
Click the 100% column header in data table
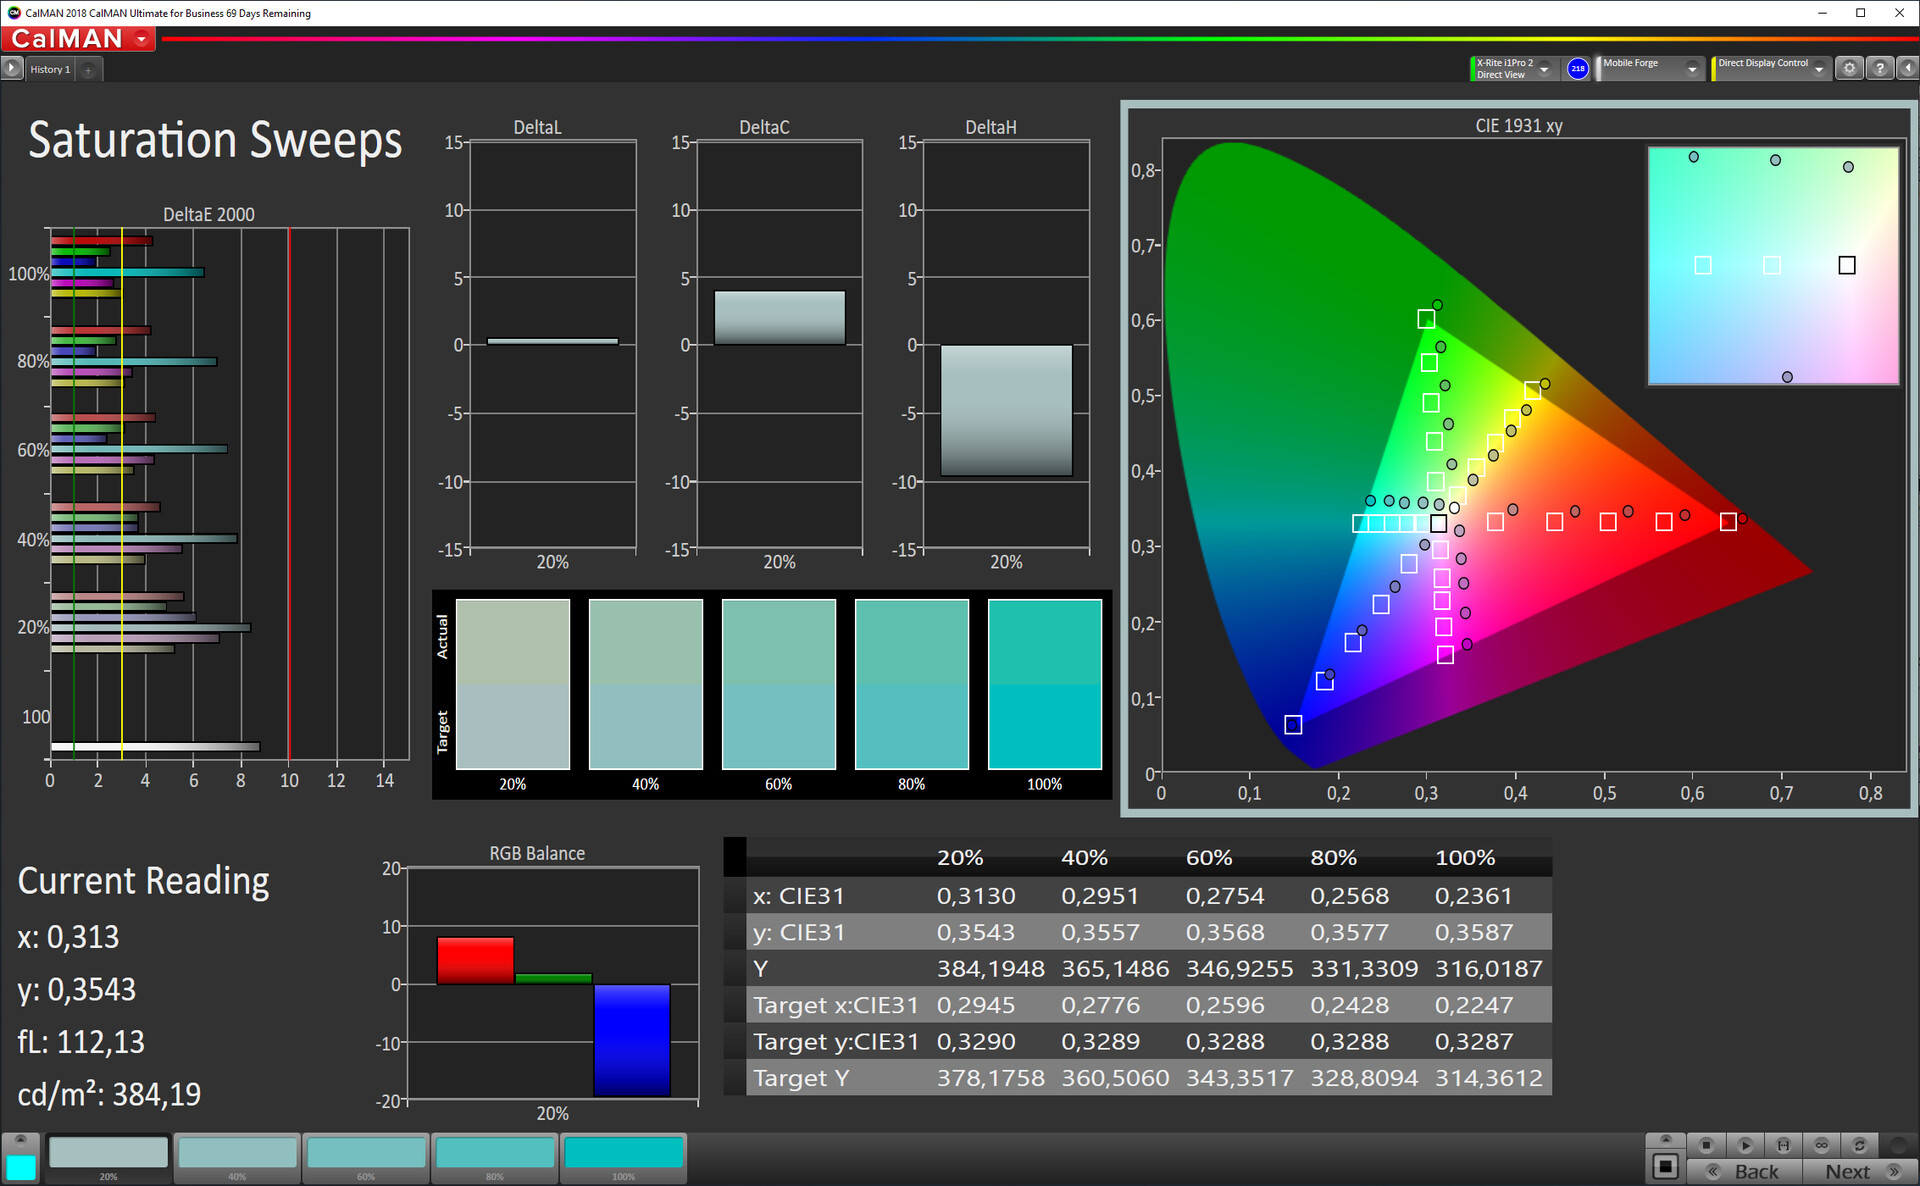point(1465,858)
